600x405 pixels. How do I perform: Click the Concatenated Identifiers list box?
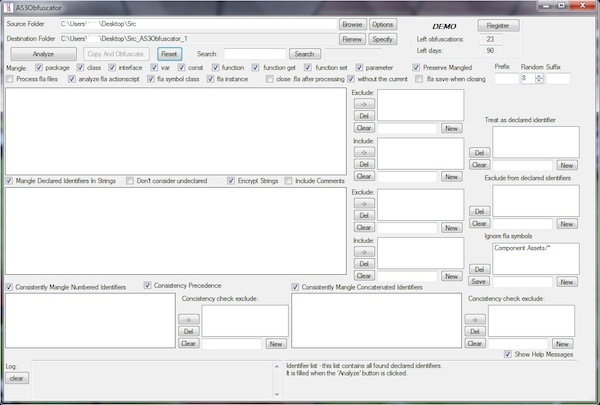coord(377,320)
